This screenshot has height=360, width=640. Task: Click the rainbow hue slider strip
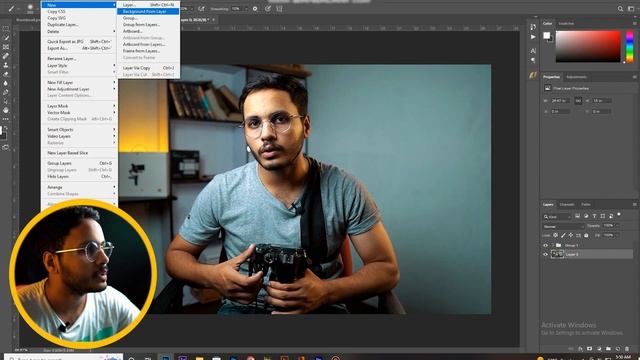pos(629,46)
